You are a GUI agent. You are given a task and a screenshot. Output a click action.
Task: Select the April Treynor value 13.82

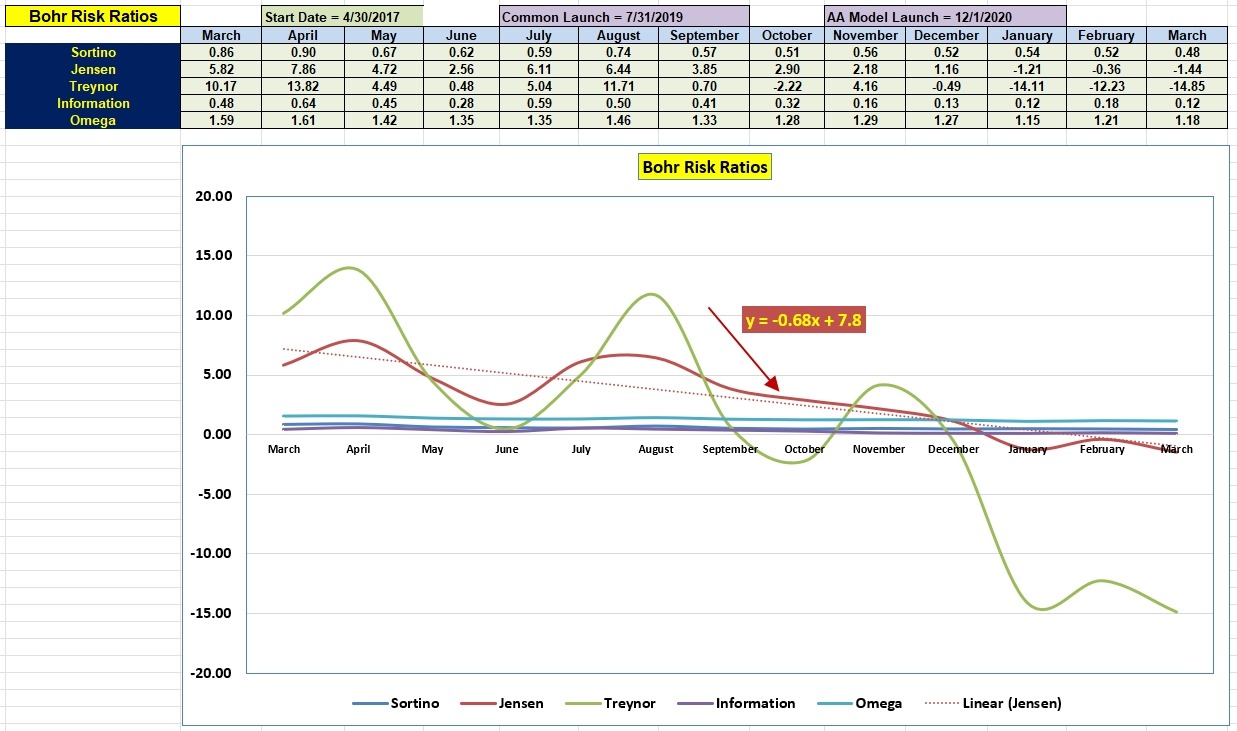coord(302,86)
